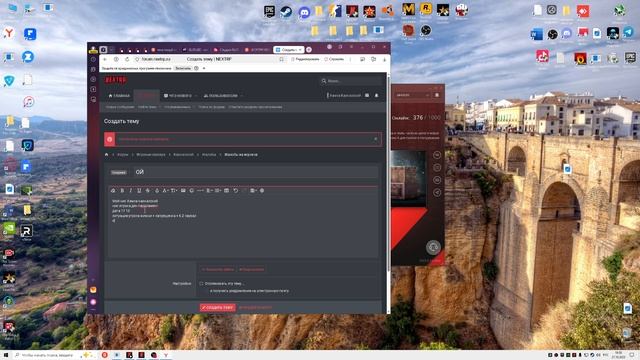640x360 pixels.
Task: Open the font size dropdown in editor
Action: click(174, 191)
